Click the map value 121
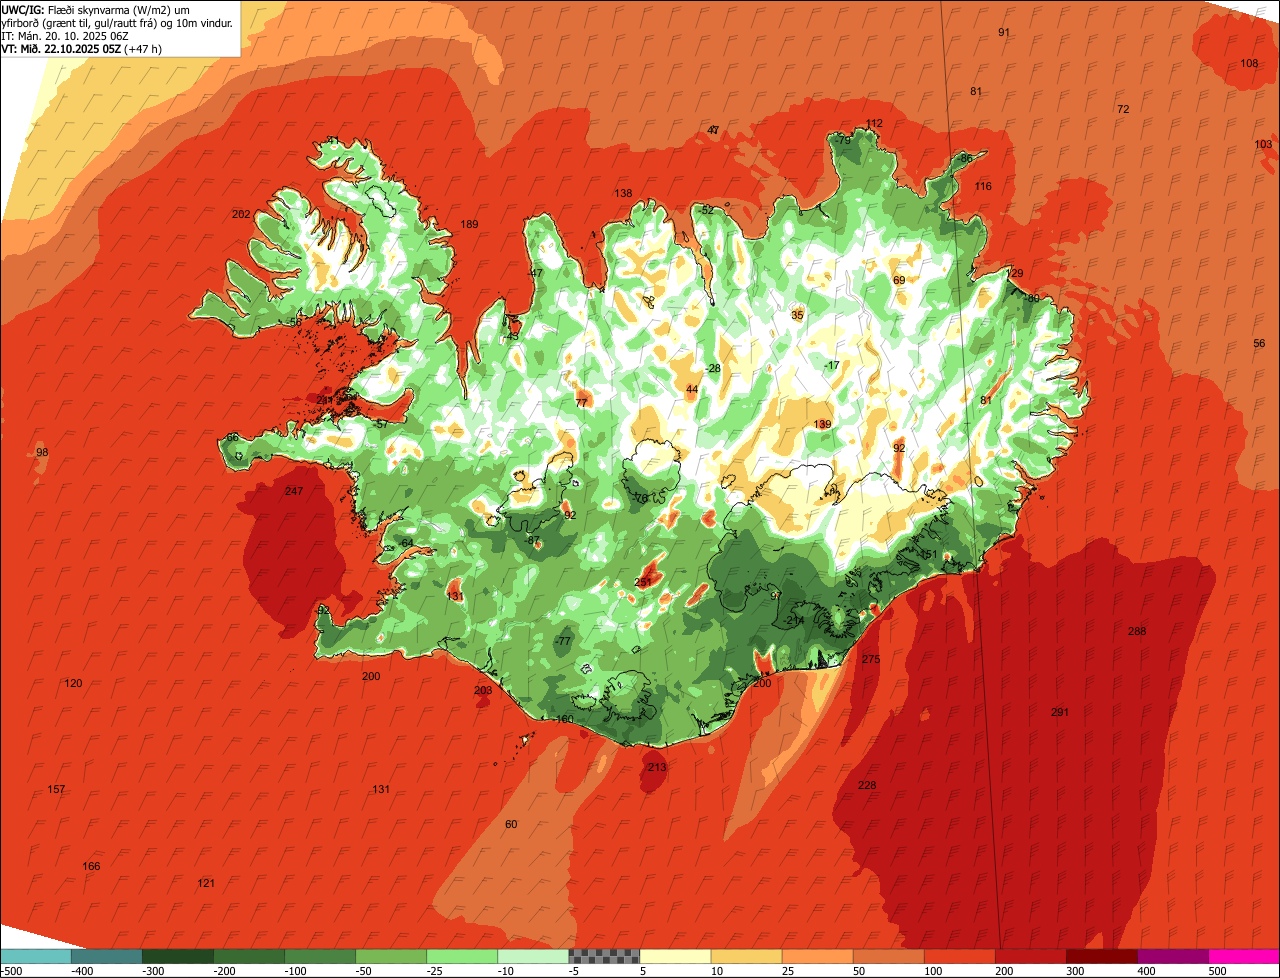The image size is (1280, 978). (206, 883)
